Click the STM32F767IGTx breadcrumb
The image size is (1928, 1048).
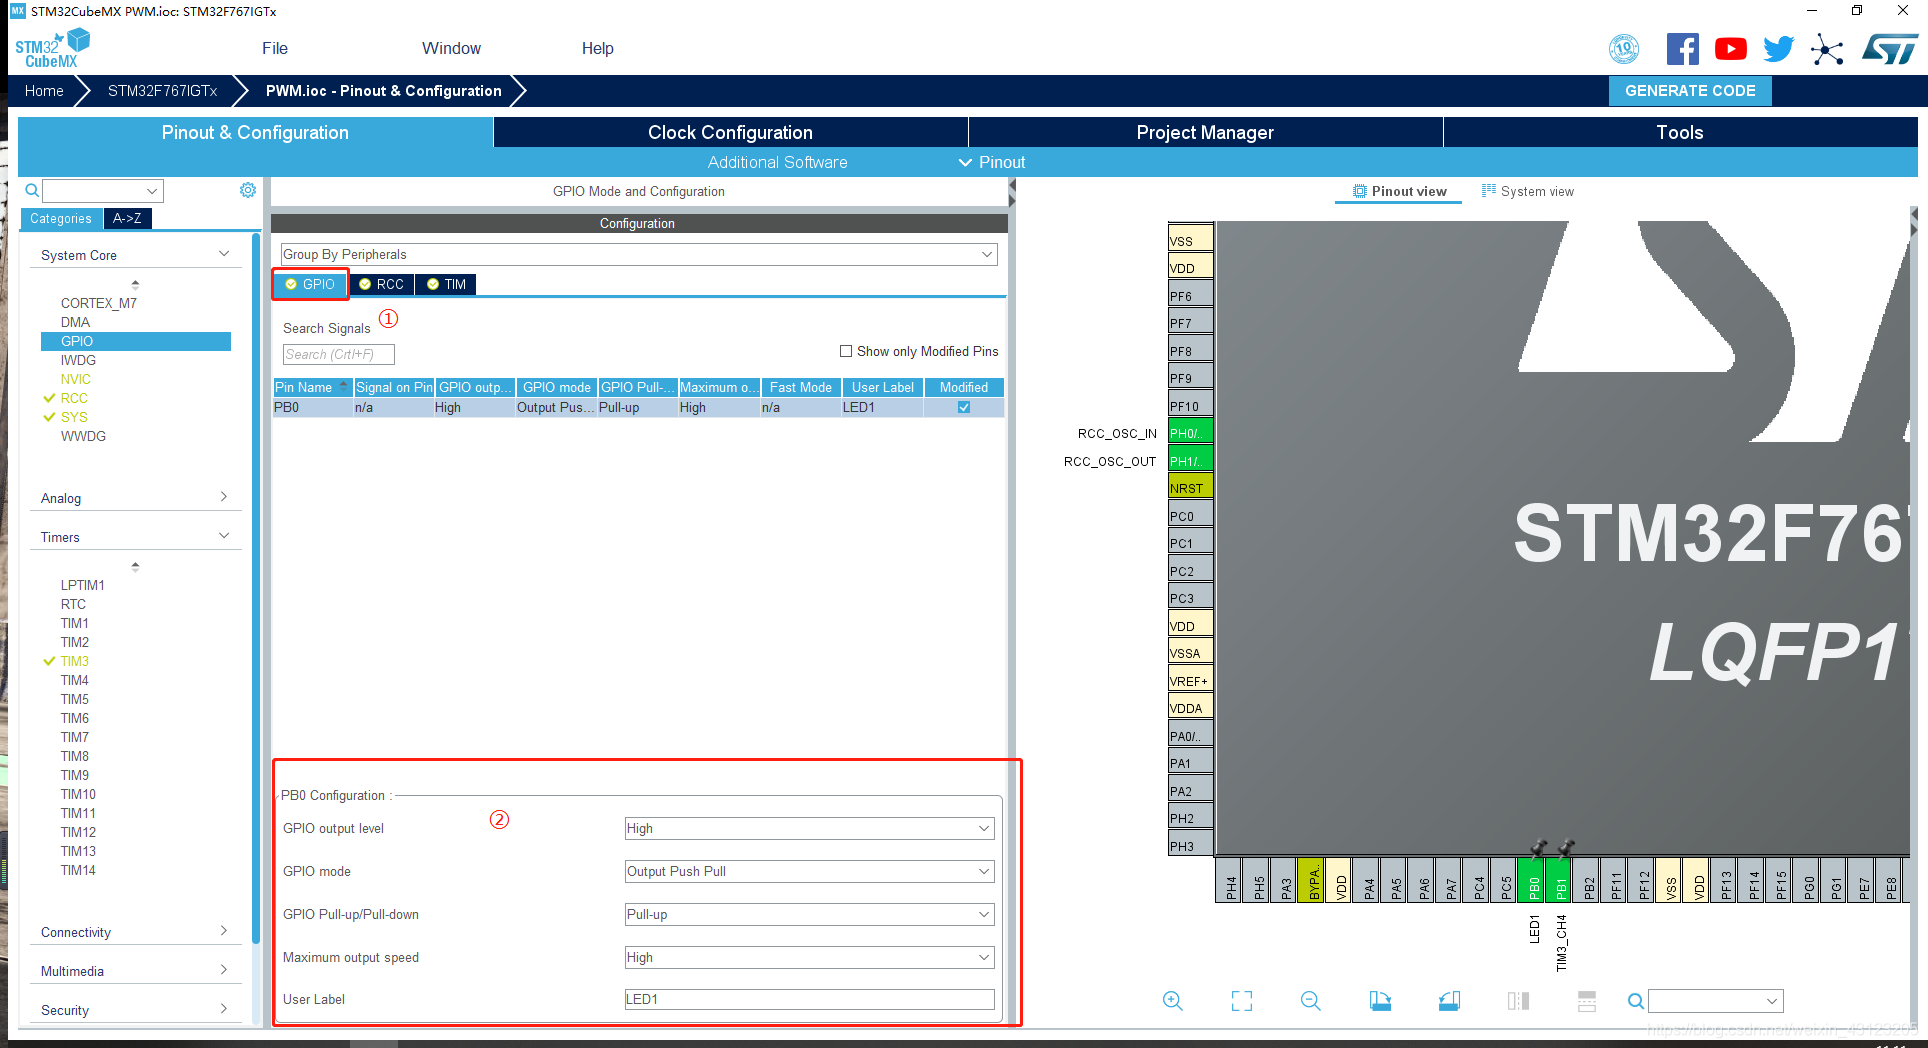[x=162, y=90]
